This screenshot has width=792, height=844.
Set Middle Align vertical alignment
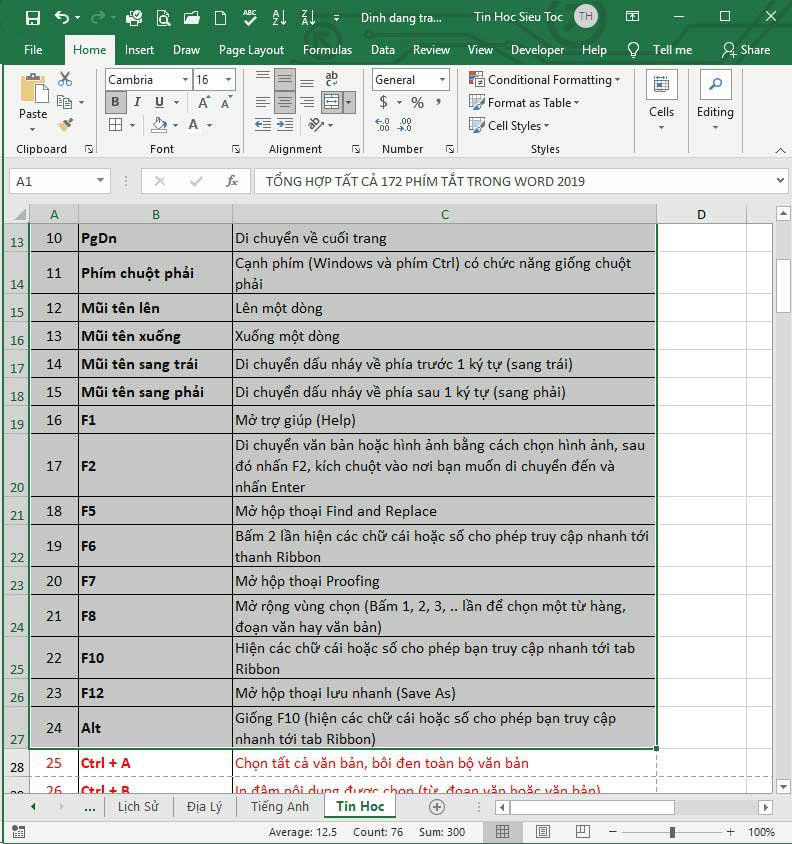pos(285,79)
